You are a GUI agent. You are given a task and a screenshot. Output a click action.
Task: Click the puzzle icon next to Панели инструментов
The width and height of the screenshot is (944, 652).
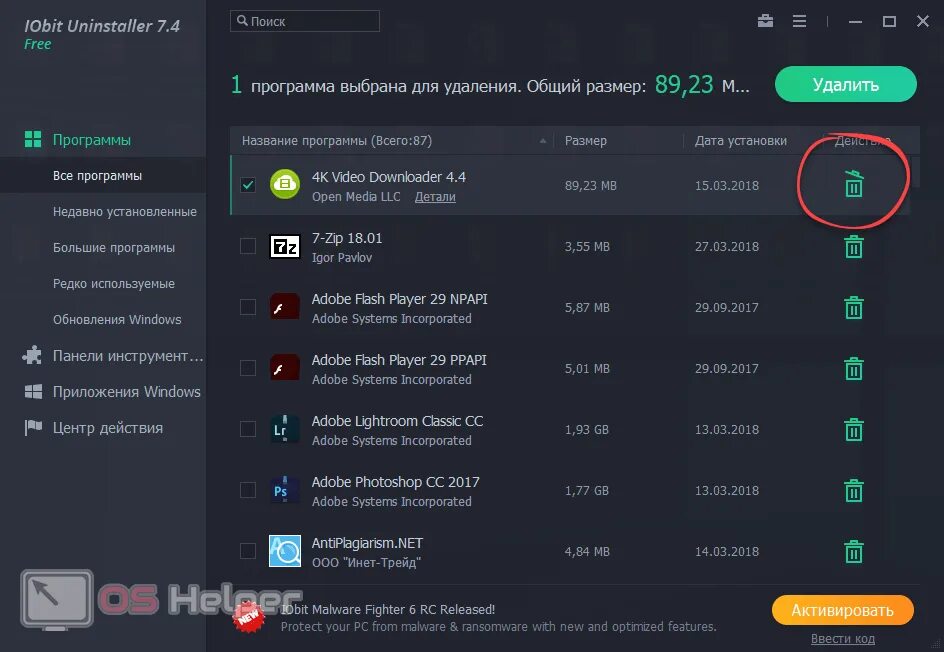(x=32, y=355)
